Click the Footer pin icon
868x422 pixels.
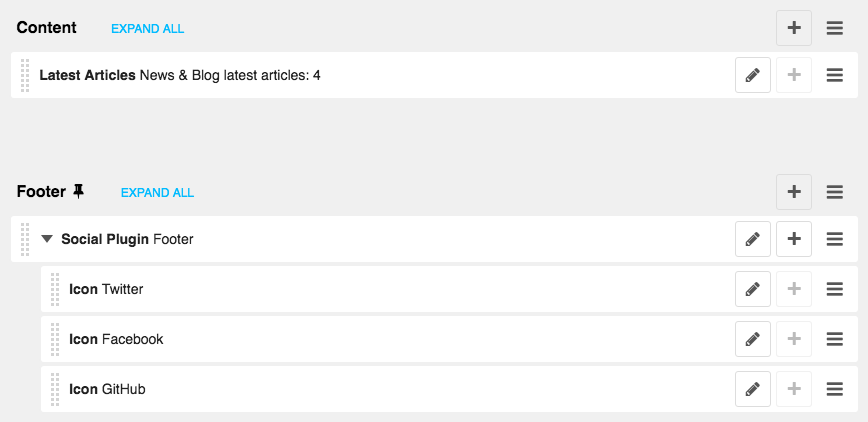point(79,192)
